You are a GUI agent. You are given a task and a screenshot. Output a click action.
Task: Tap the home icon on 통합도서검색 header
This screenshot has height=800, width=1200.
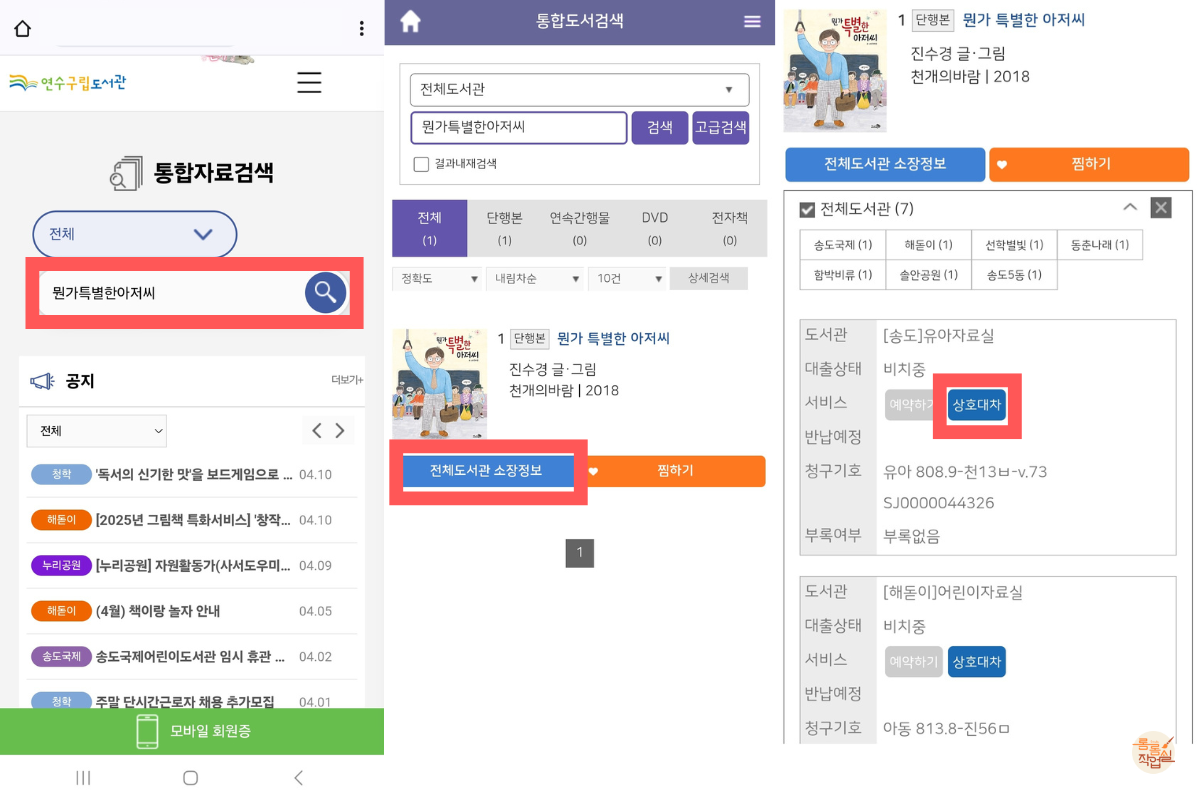(410, 20)
